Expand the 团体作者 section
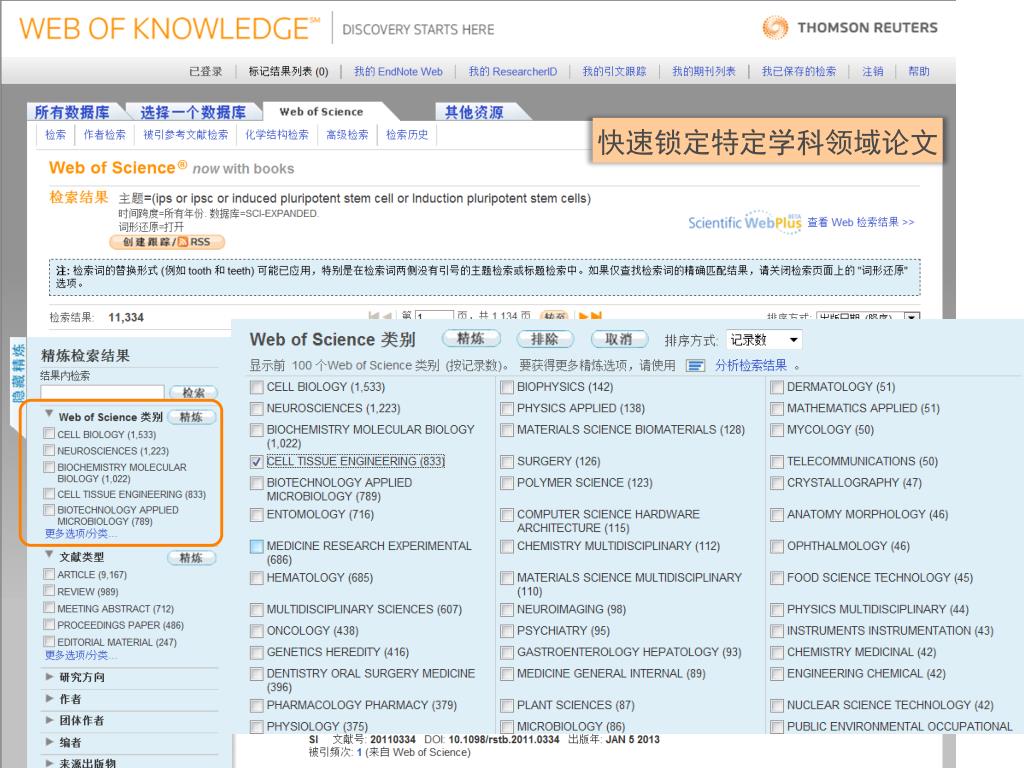The image size is (1024, 768). [49, 720]
